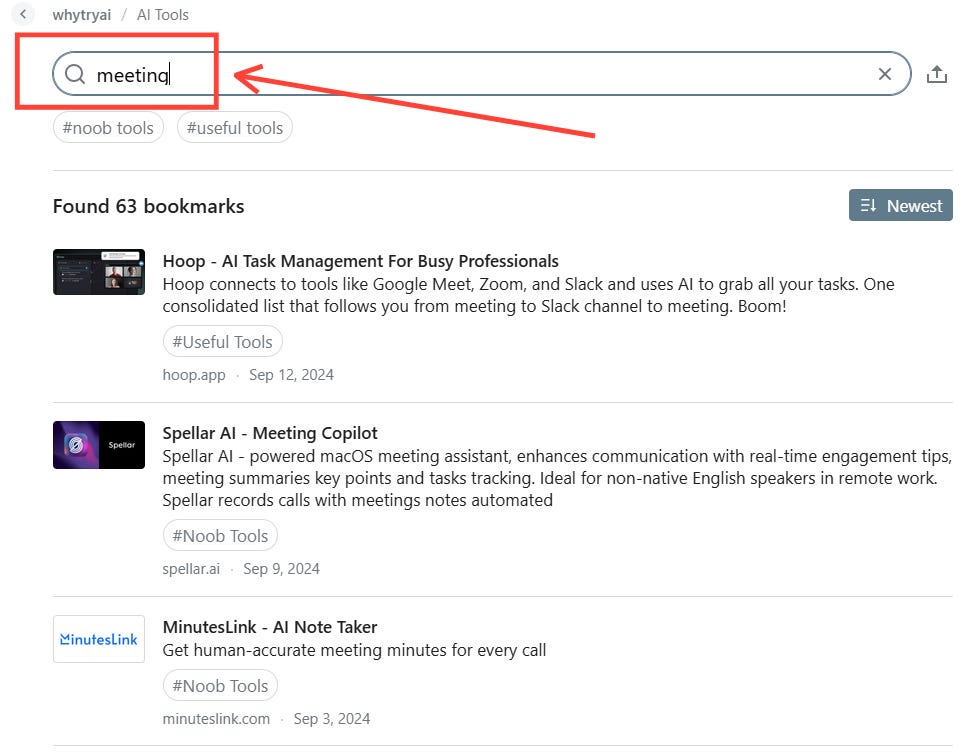The width and height of the screenshot is (973, 756).
Task: Click the Sep 12, 2024 date
Action: click(291, 375)
